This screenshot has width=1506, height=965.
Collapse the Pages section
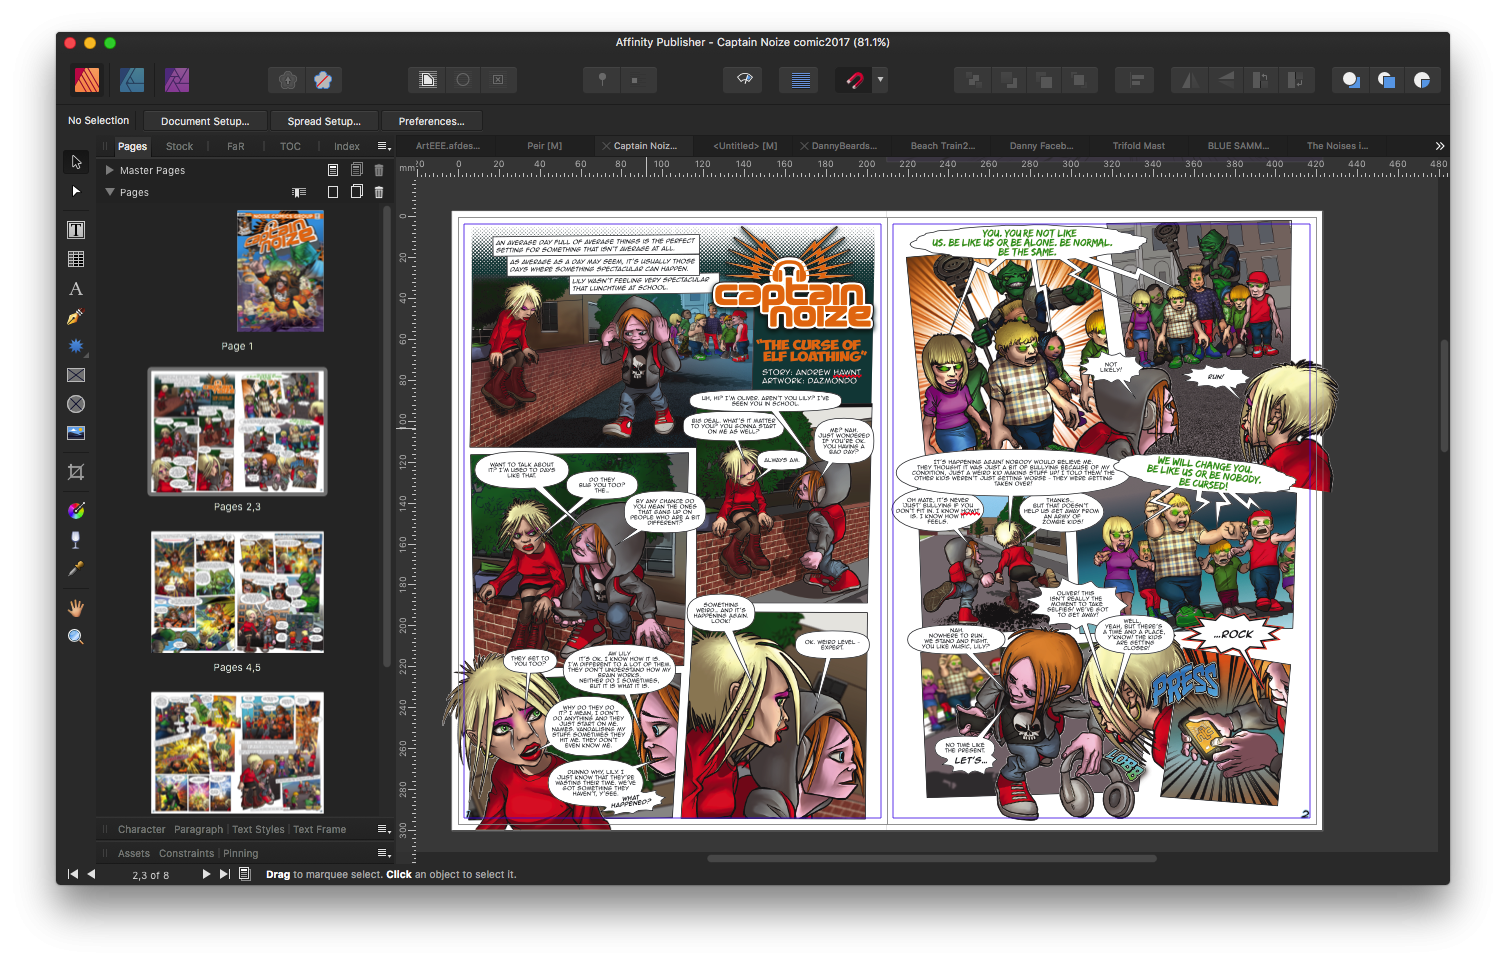pyautogui.click(x=110, y=192)
